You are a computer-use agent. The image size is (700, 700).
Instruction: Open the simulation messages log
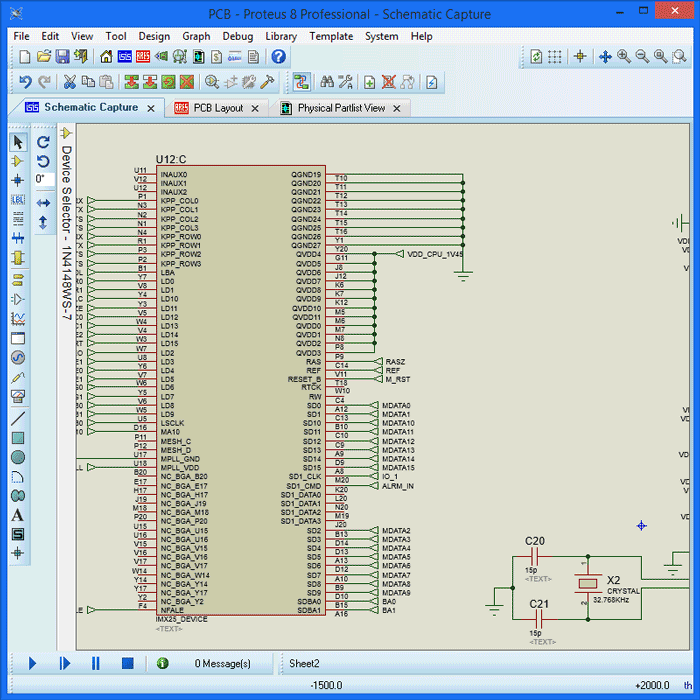point(163,663)
